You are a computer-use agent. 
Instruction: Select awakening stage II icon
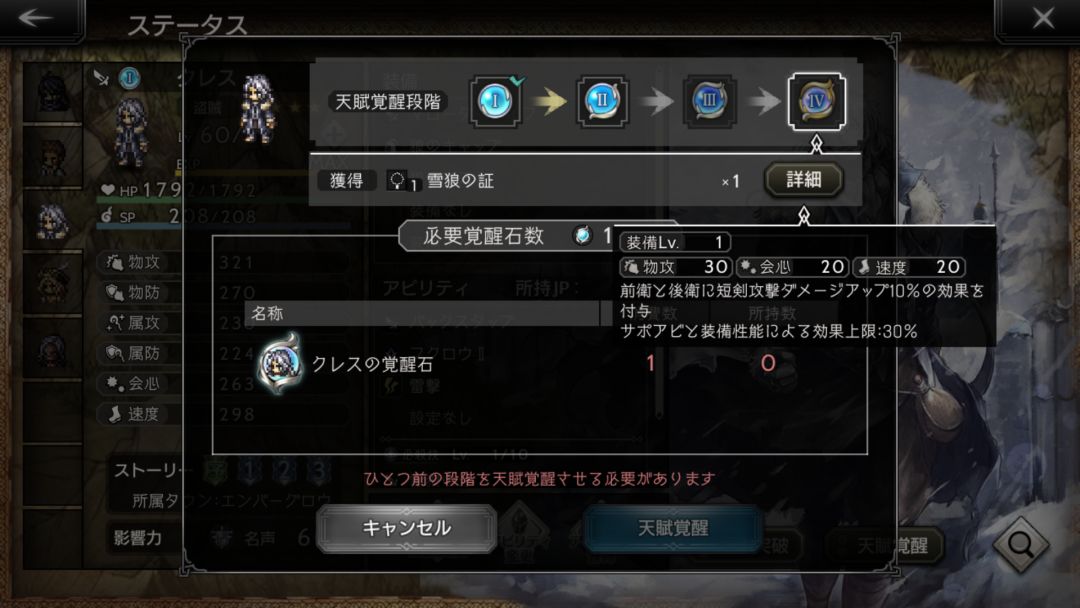point(602,101)
